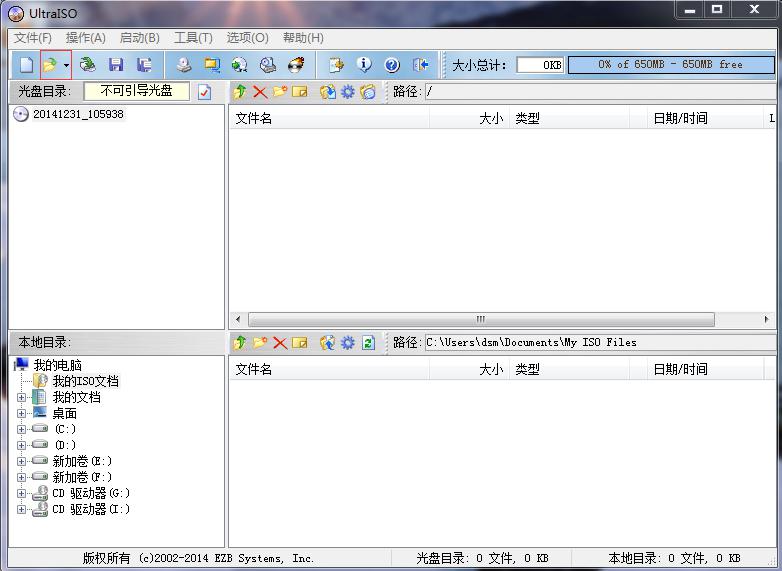782x571 pixels.
Task: Create a new ISO image with toolbar New icon
Action: [x=26, y=65]
